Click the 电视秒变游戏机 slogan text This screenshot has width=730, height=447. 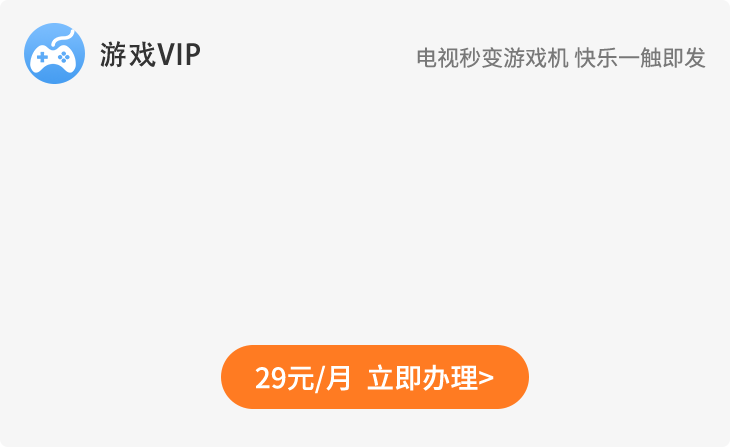point(492,58)
